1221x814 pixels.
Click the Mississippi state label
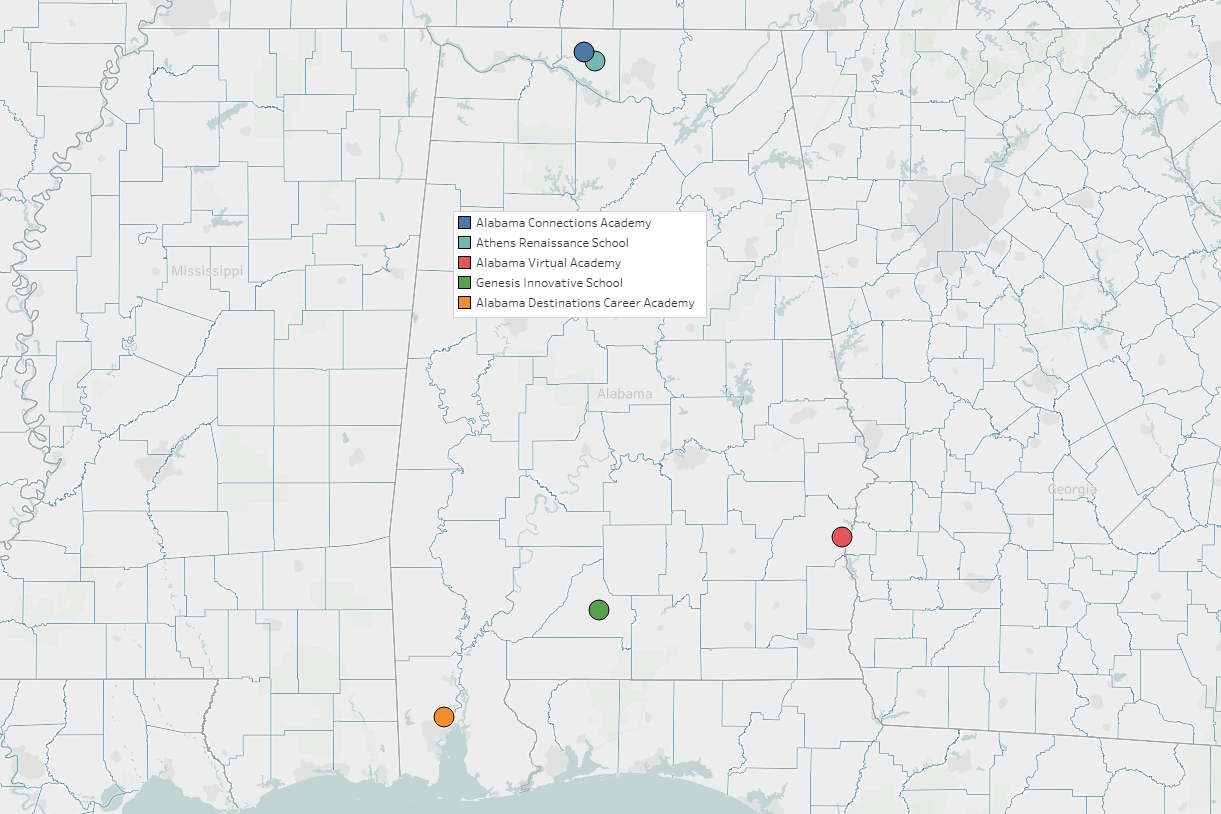coord(207,271)
